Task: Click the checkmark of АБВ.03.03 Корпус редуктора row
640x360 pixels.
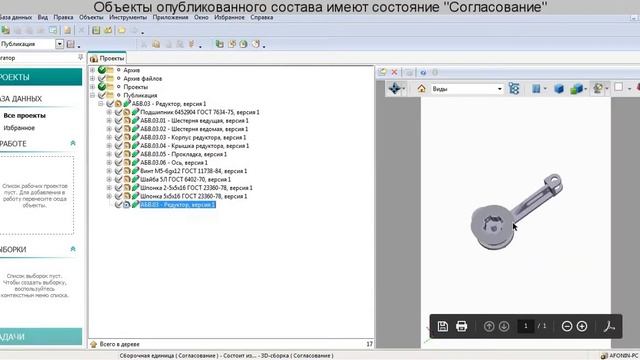Action: tap(118, 137)
